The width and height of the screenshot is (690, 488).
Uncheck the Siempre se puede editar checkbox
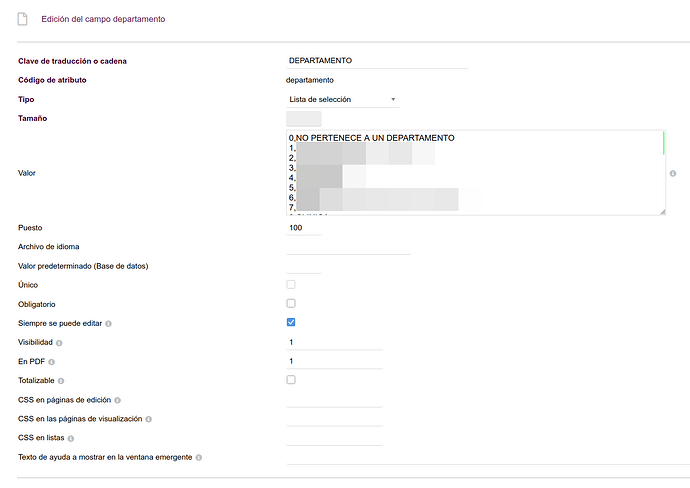291,323
